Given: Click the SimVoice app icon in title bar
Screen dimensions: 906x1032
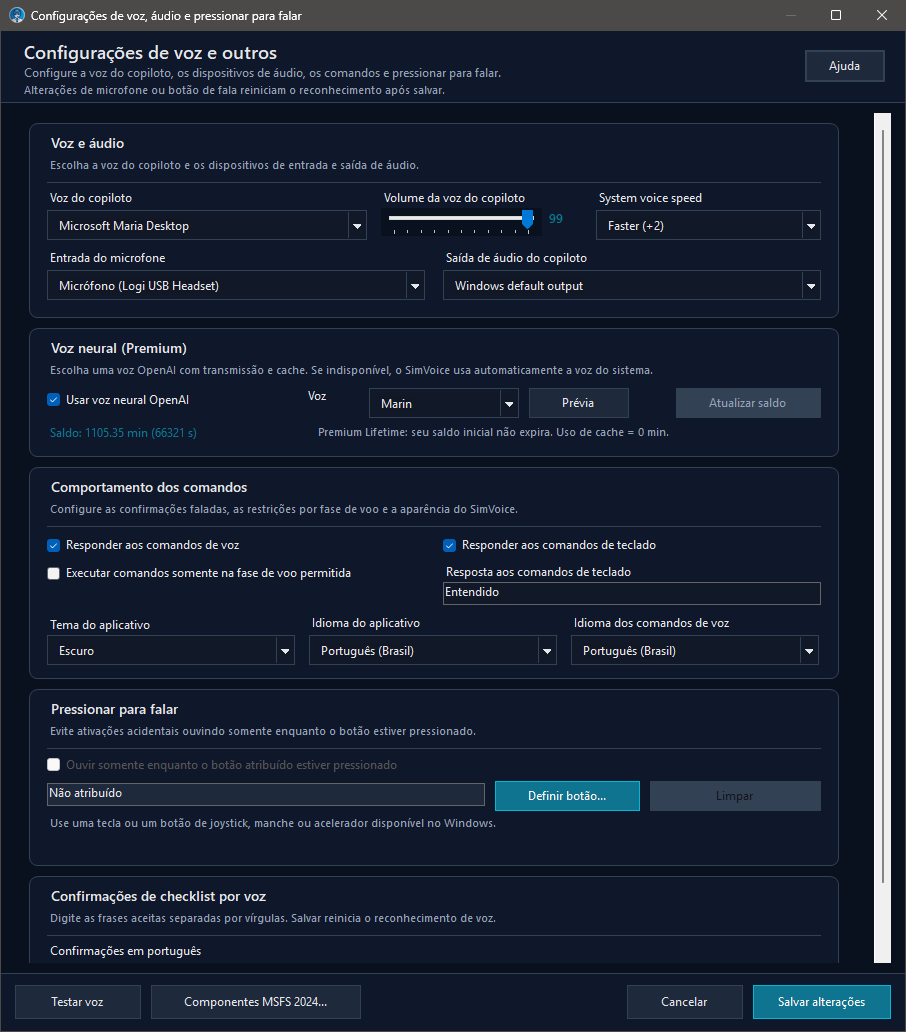Looking at the screenshot, I should pos(16,15).
